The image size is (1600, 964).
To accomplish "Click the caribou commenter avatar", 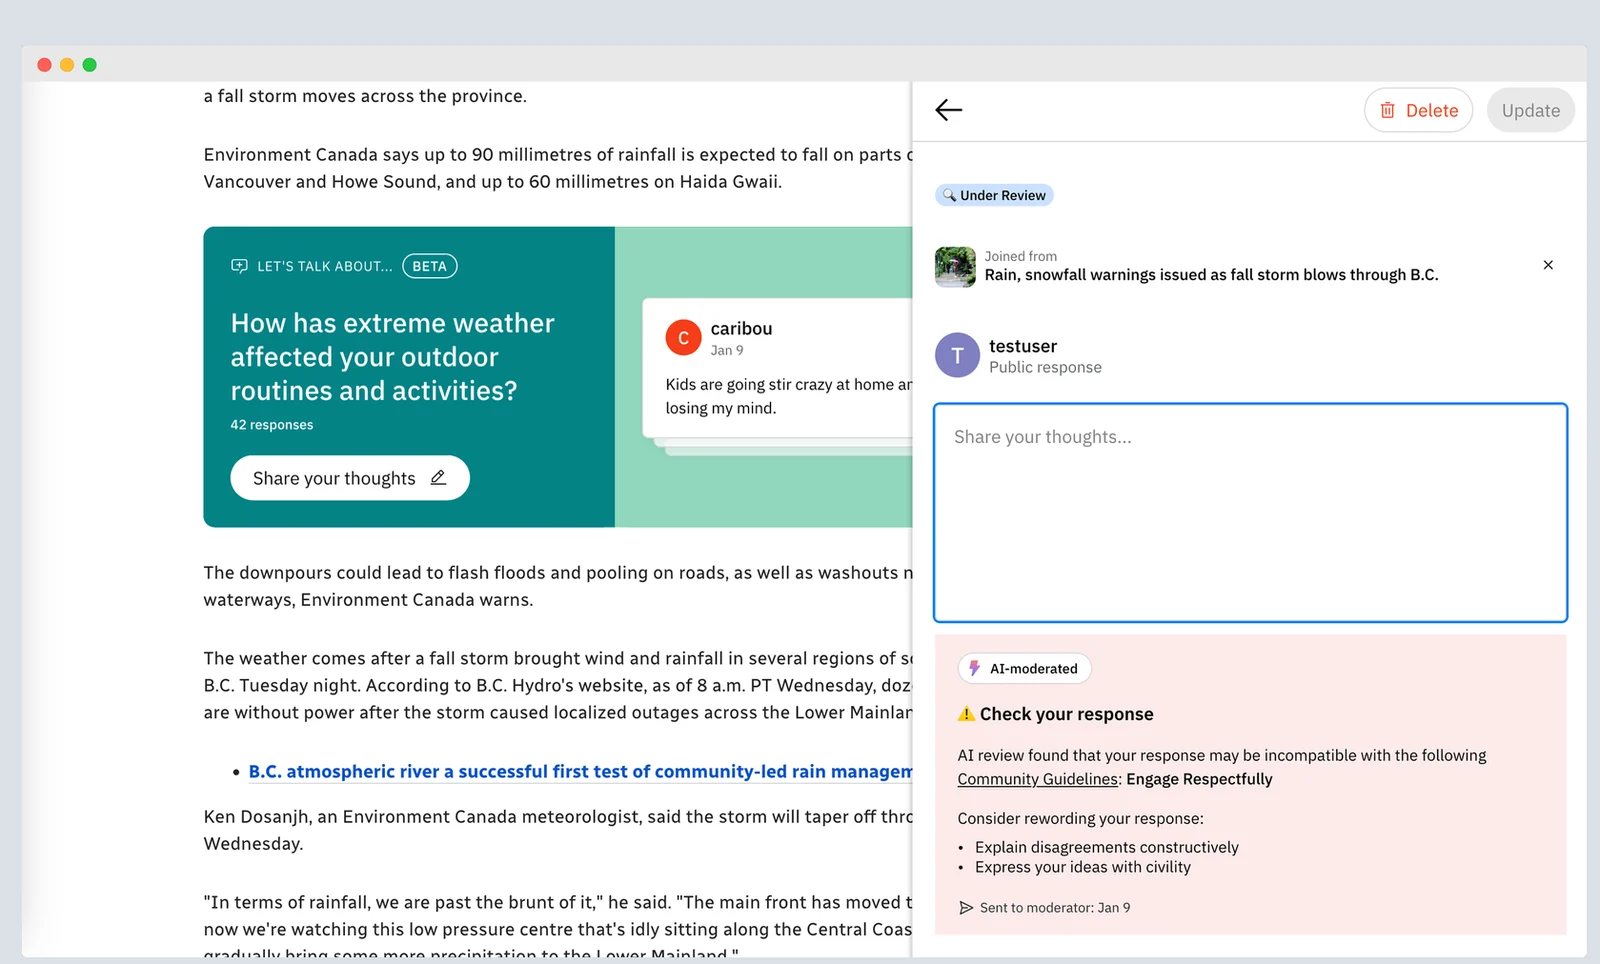I will coord(683,338).
